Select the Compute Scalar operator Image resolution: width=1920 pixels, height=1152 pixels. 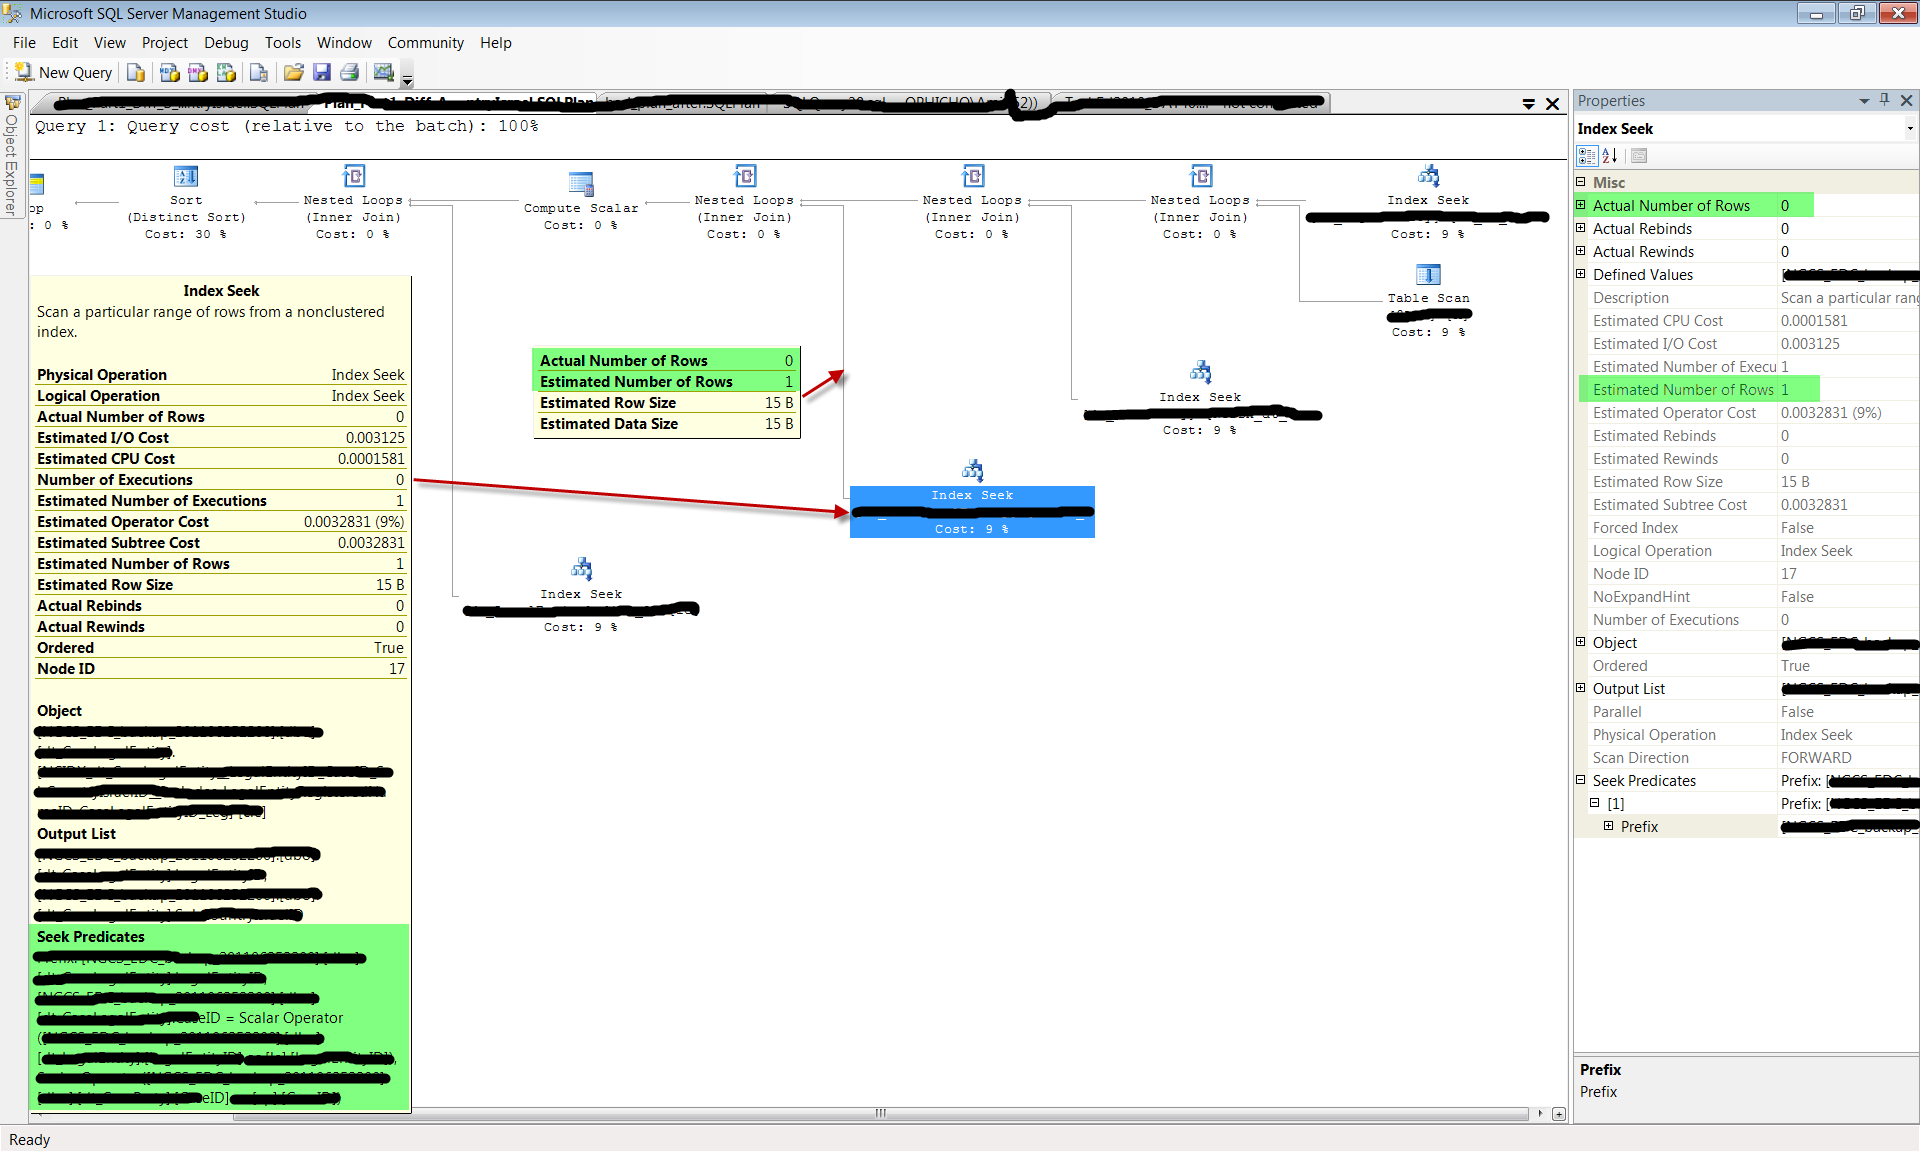(x=580, y=202)
